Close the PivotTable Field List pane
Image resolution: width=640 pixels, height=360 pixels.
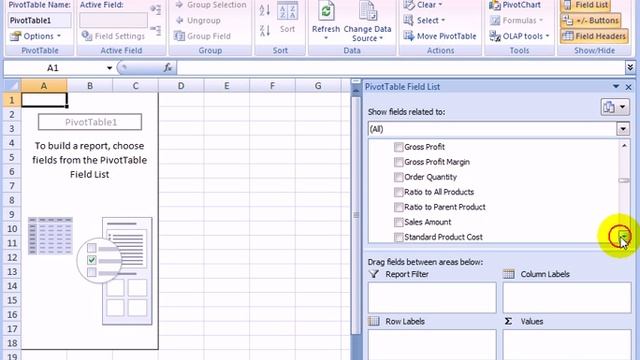(x=629, y=87)
